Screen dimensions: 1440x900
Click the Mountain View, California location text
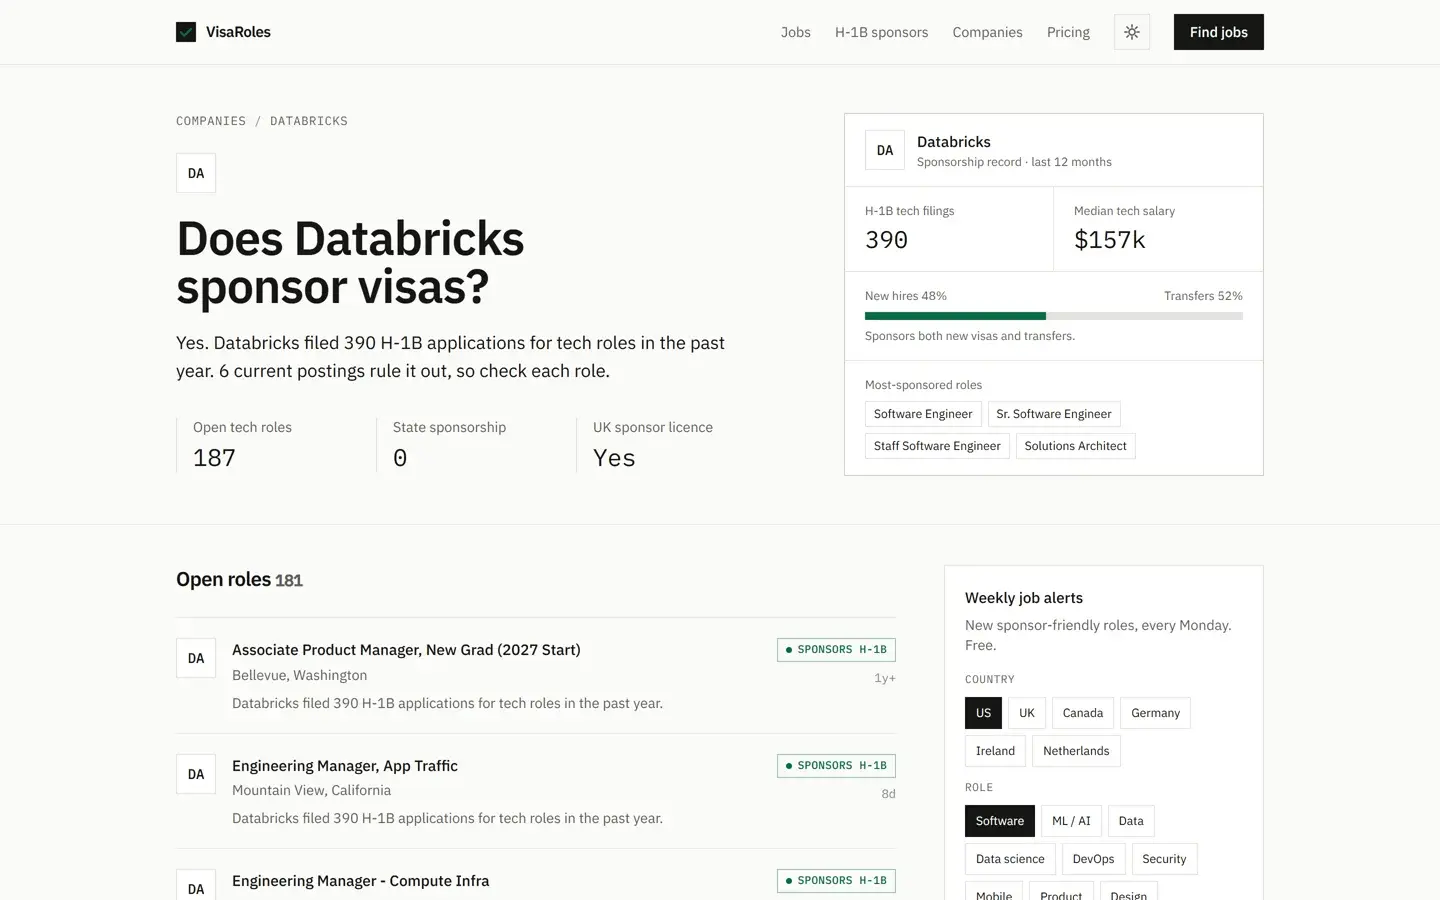click(x=311, y=791)
